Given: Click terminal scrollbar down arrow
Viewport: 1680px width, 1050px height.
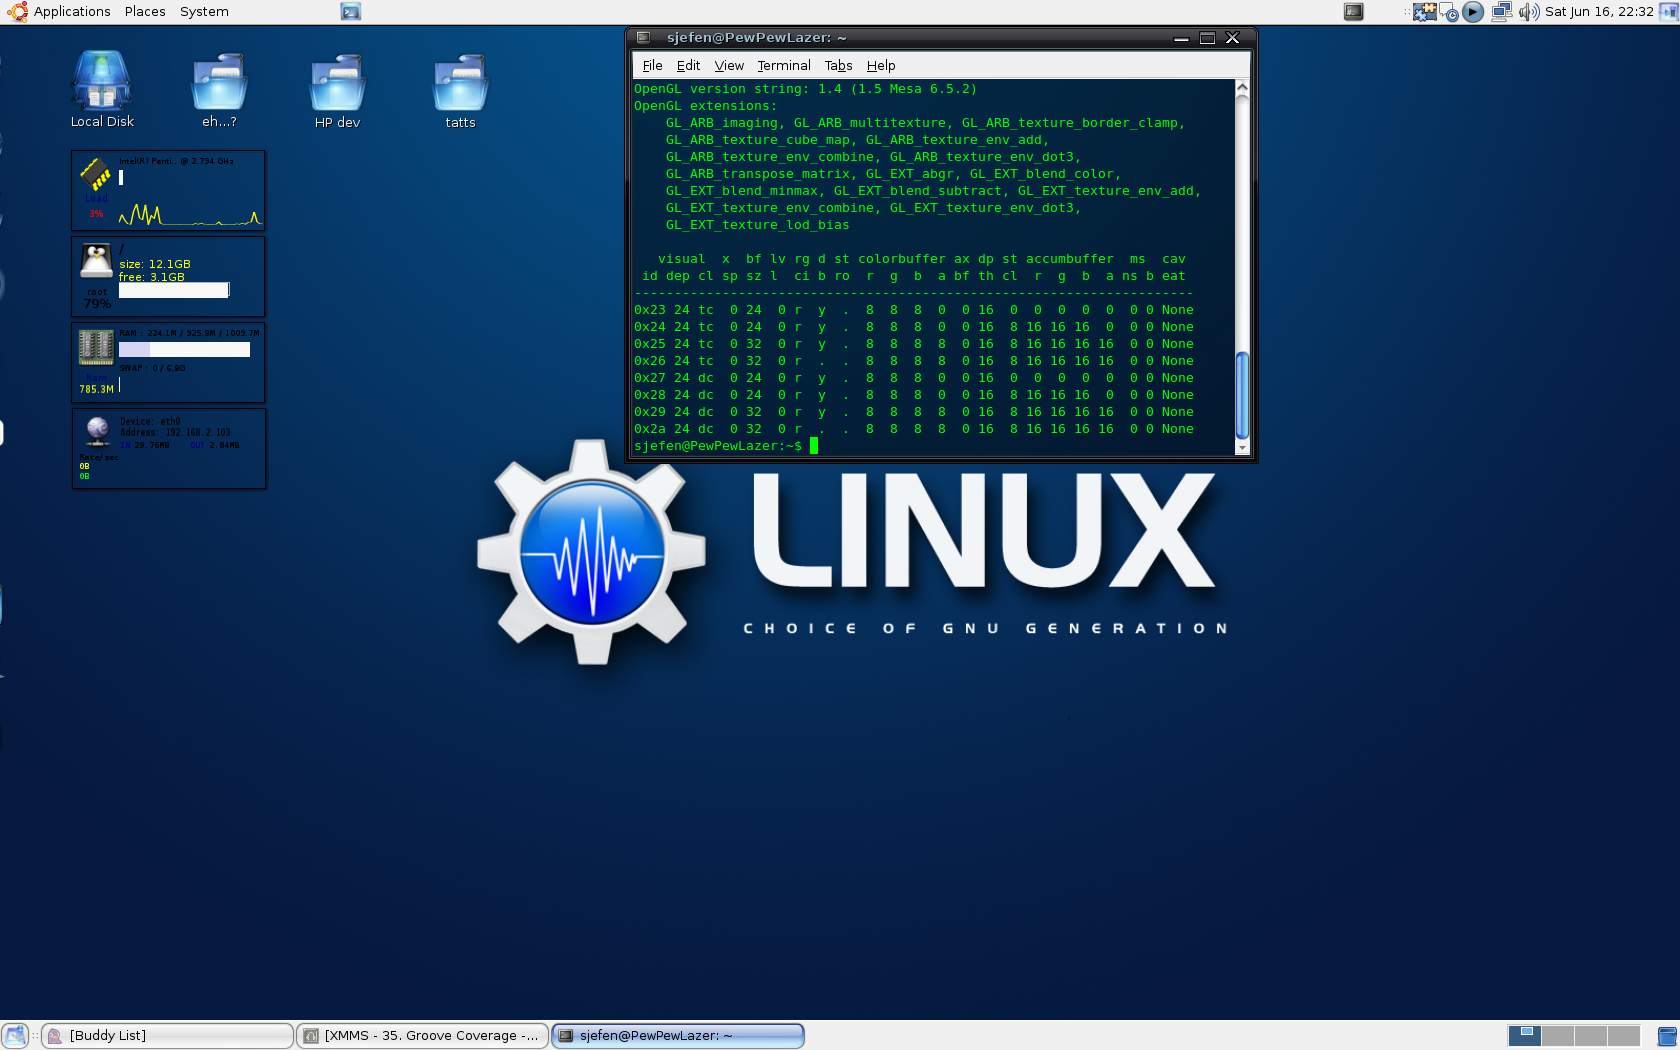Looking at the screenshot, I should click(x=1242, y=448).
